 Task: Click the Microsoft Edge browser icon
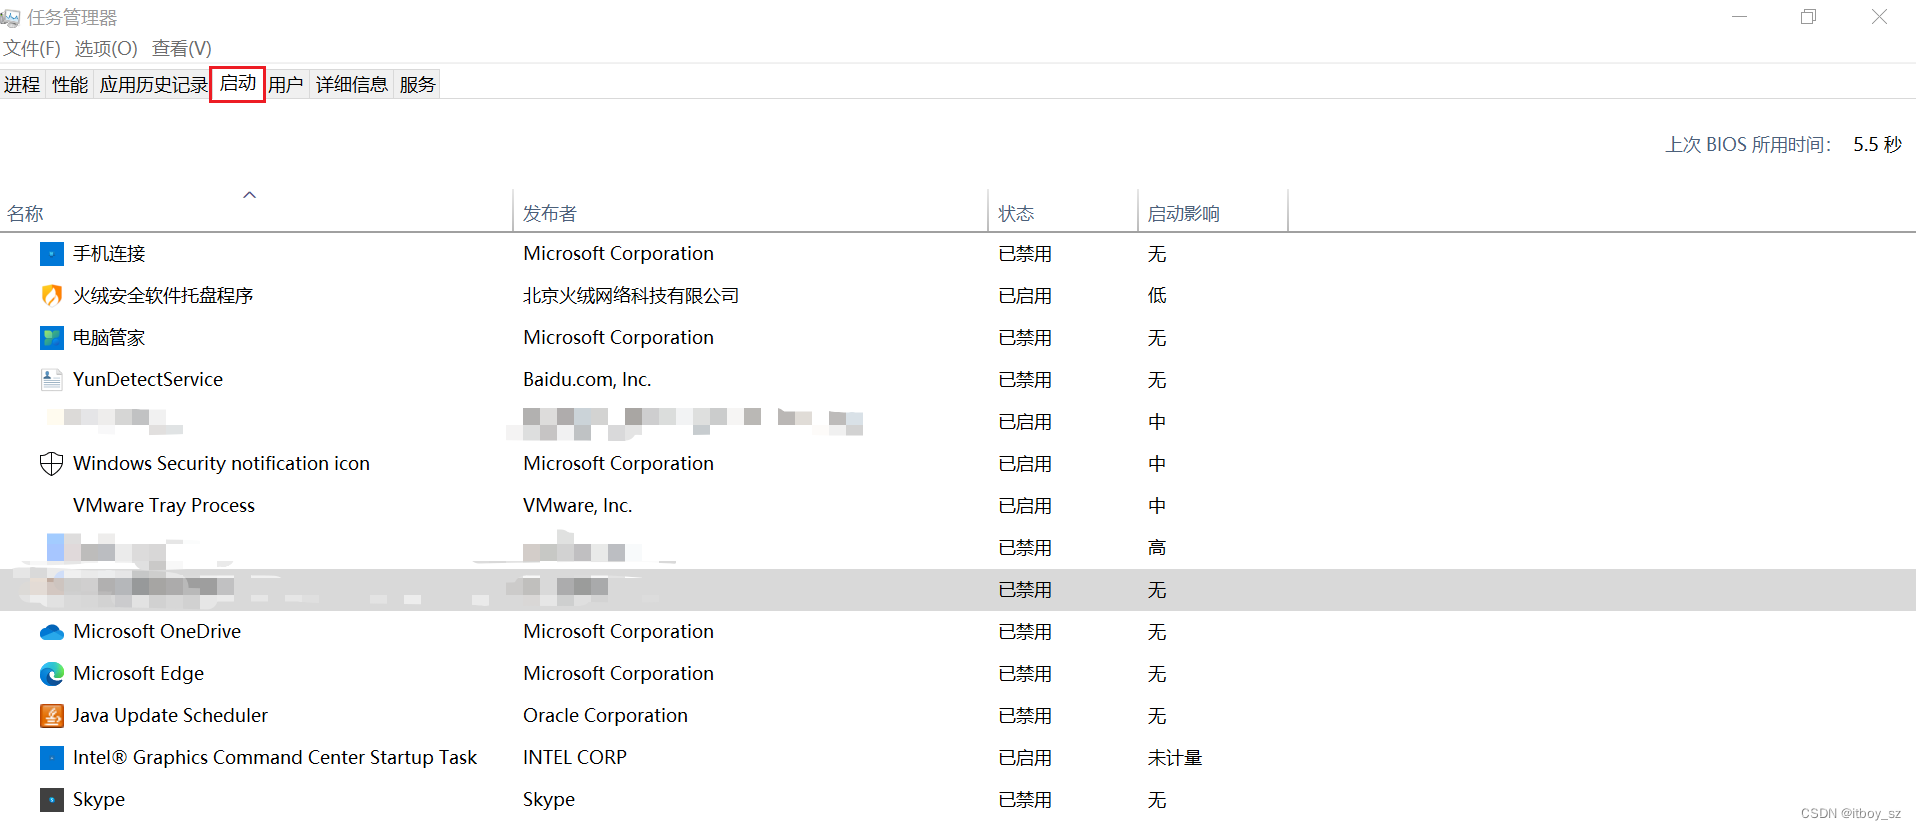pos(52,674)
